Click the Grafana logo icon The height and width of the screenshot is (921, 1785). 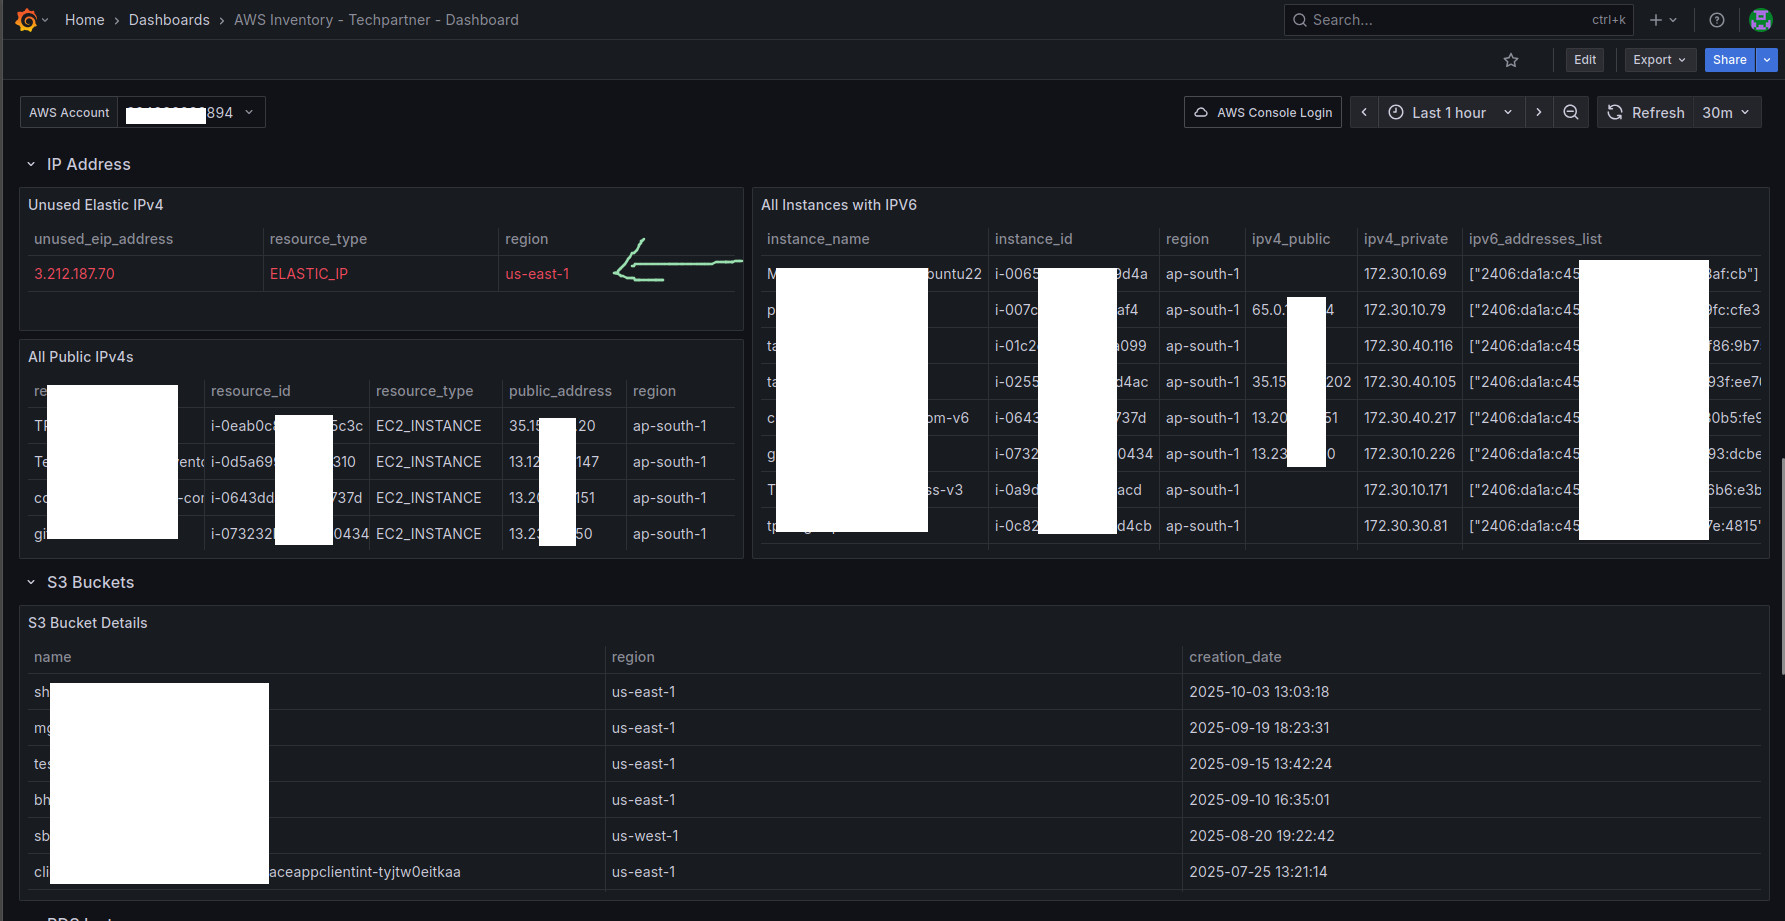[27, 20]
